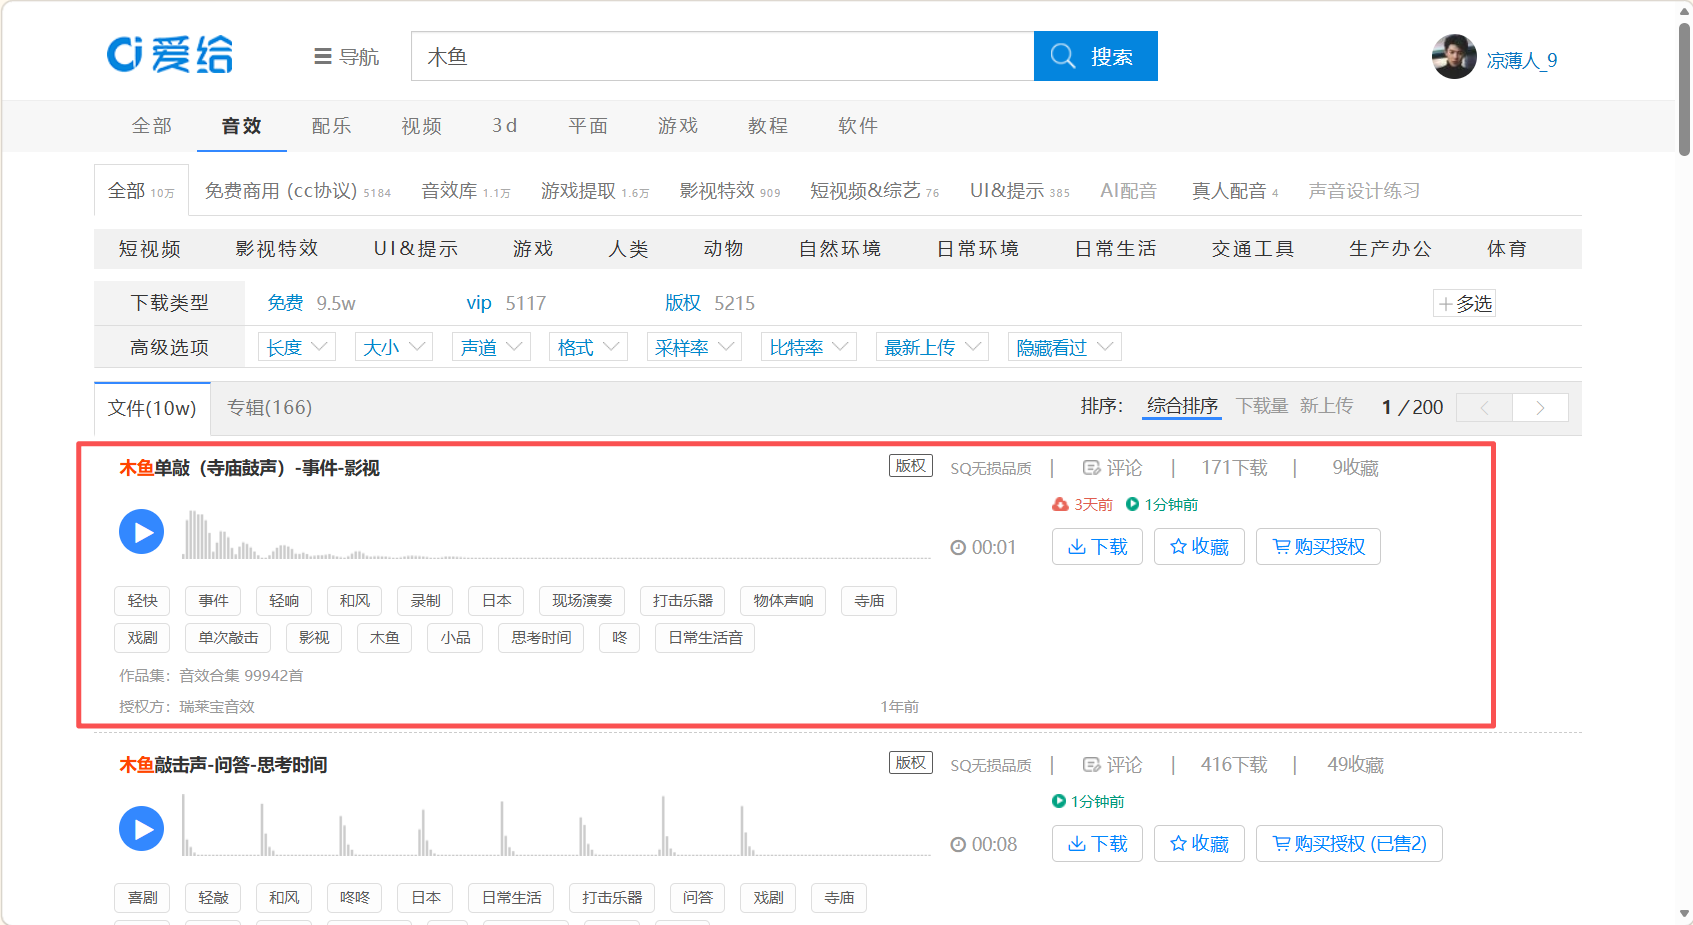Click the search input field containing 木鱼
Image resolution: width=1693 pixels, height=925 pixels.
721,57
